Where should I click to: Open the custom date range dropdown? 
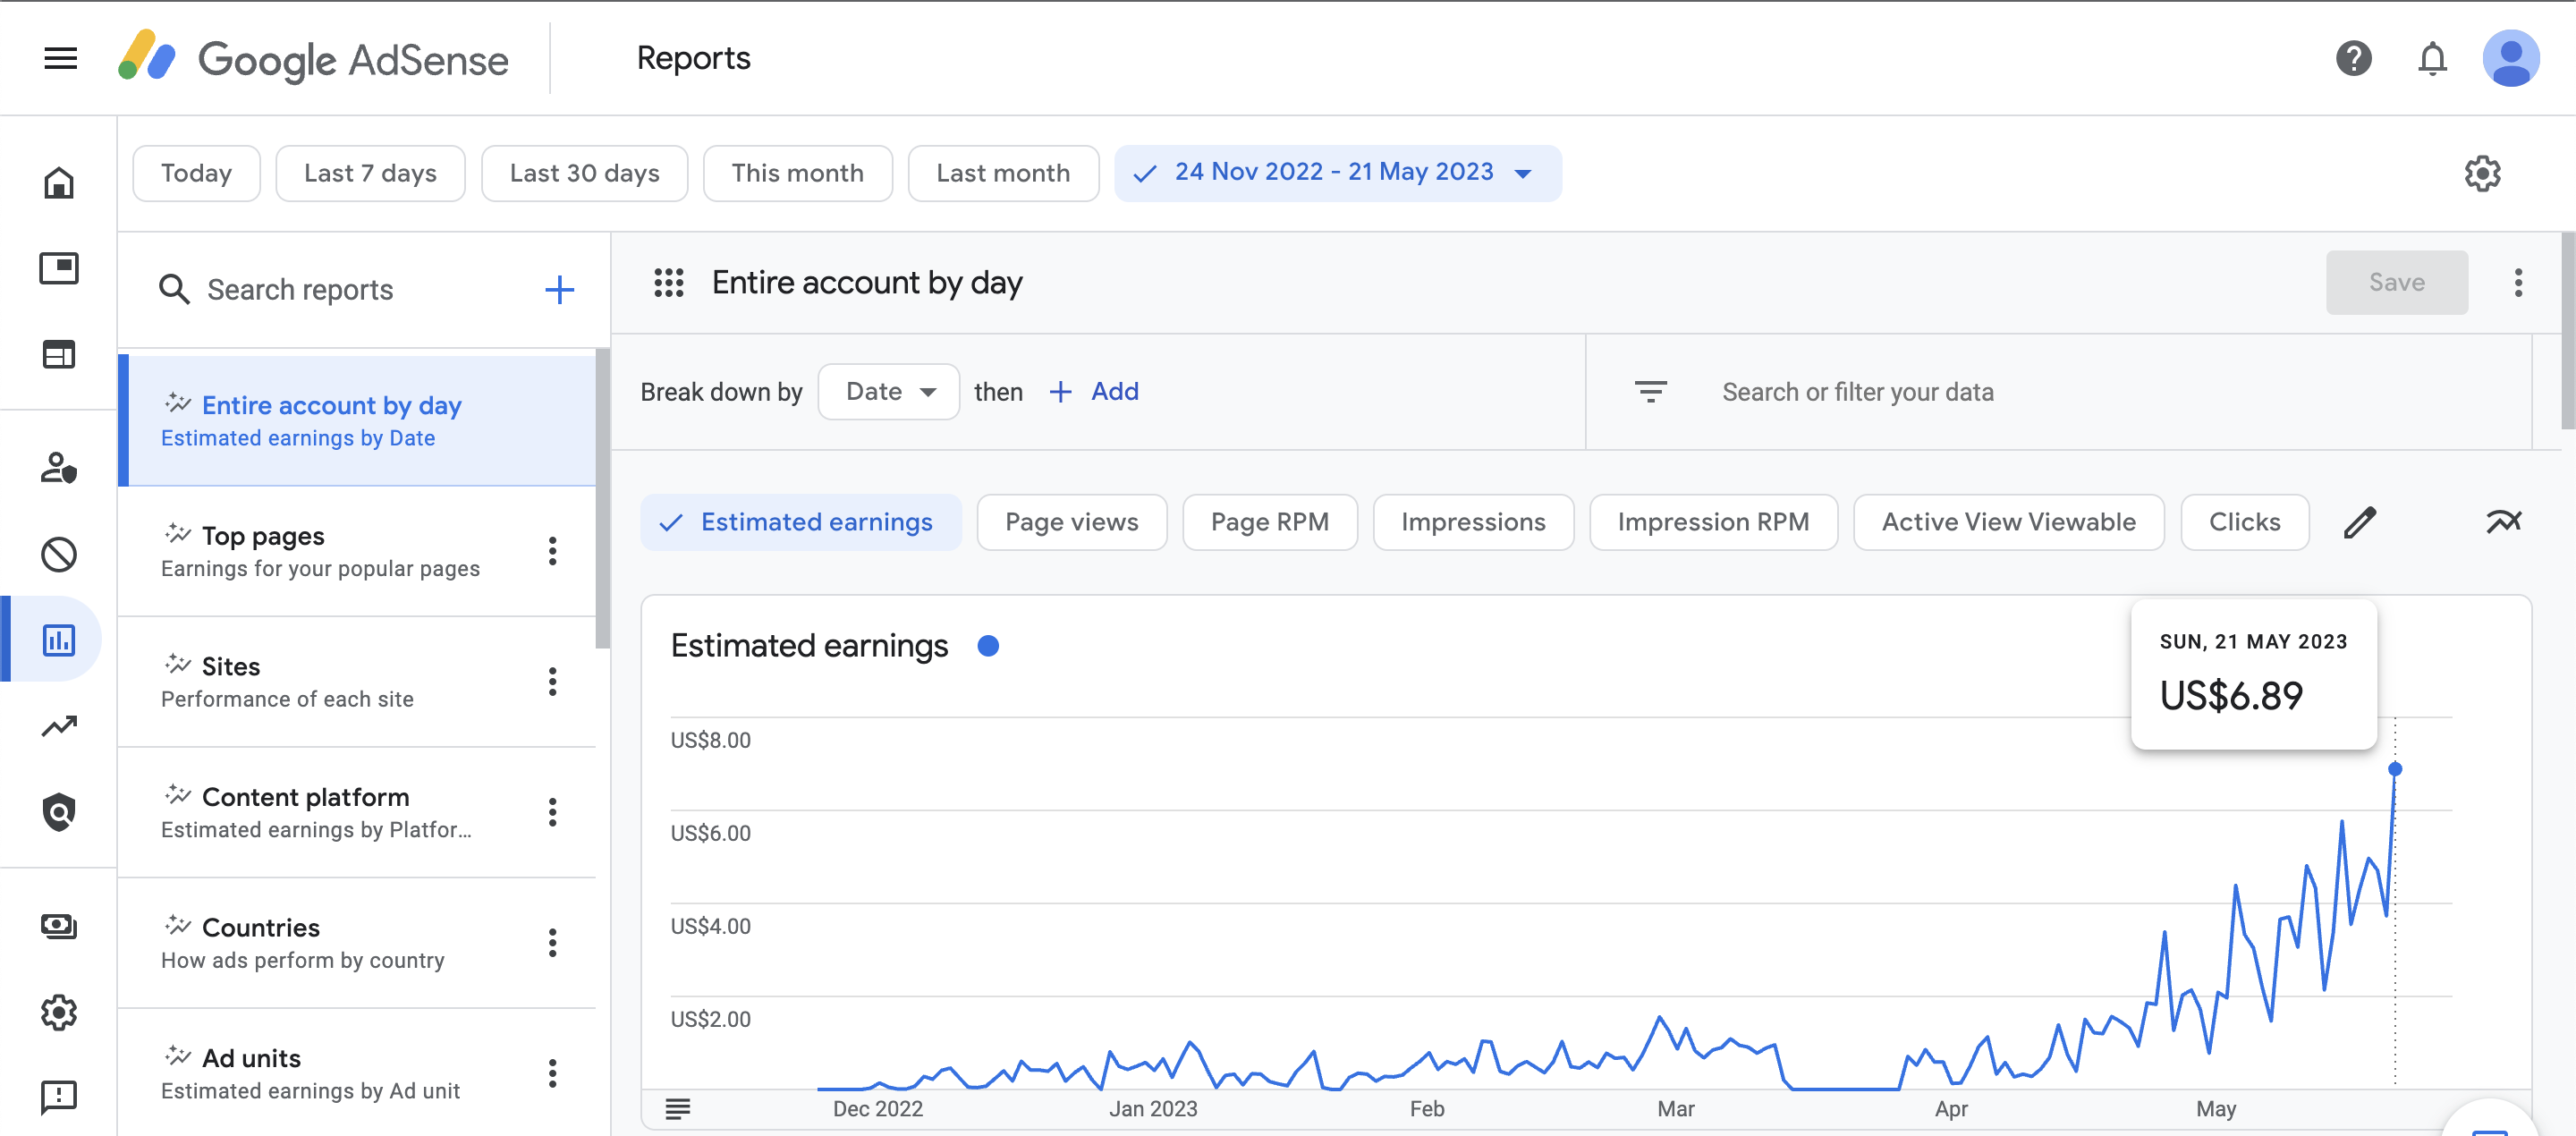[1337, 173]
